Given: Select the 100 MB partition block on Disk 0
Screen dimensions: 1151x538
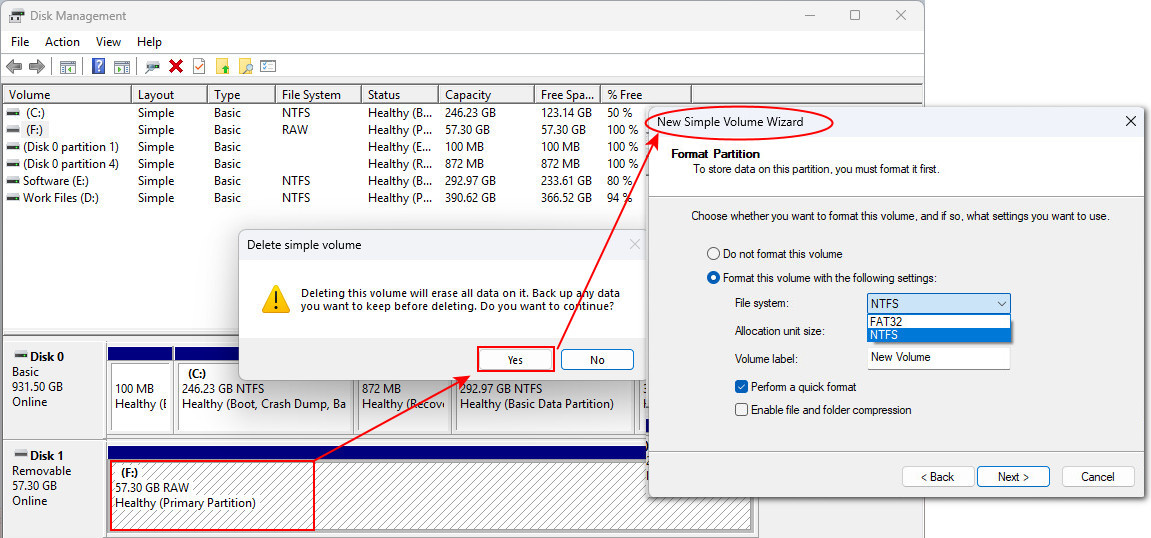Looking at the screenshot, I should (140, 396).
